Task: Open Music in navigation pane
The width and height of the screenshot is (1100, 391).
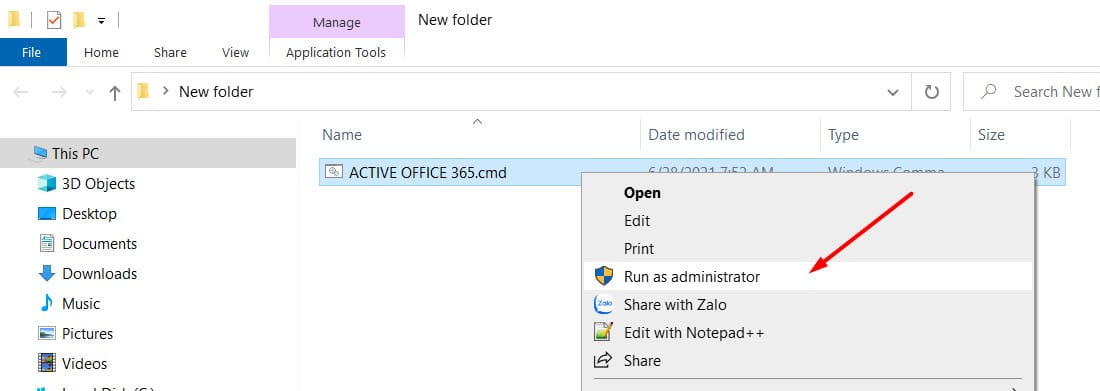Action: point(81,304)
